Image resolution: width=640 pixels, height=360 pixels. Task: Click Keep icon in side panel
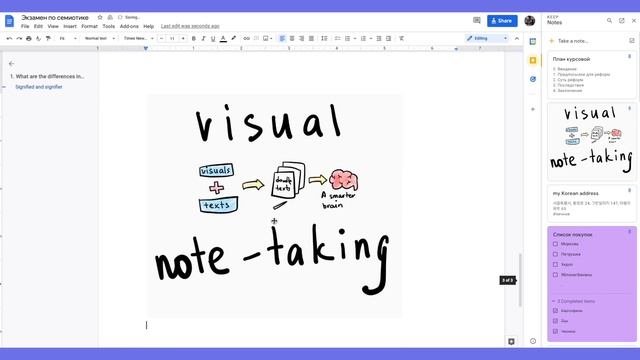pyautogui.click(x=533, y=60)
